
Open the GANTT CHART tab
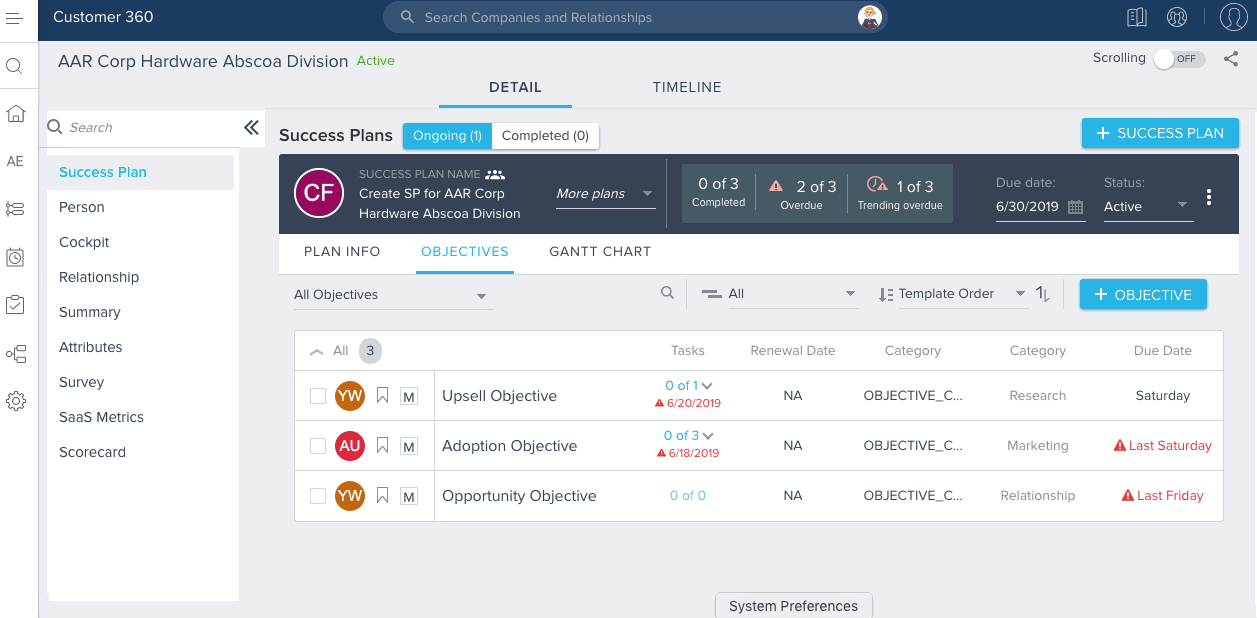[600, 252]
